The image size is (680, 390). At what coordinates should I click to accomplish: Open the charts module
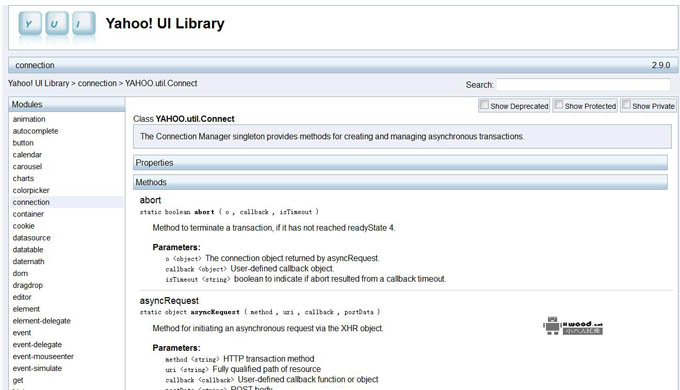(23, 178)
